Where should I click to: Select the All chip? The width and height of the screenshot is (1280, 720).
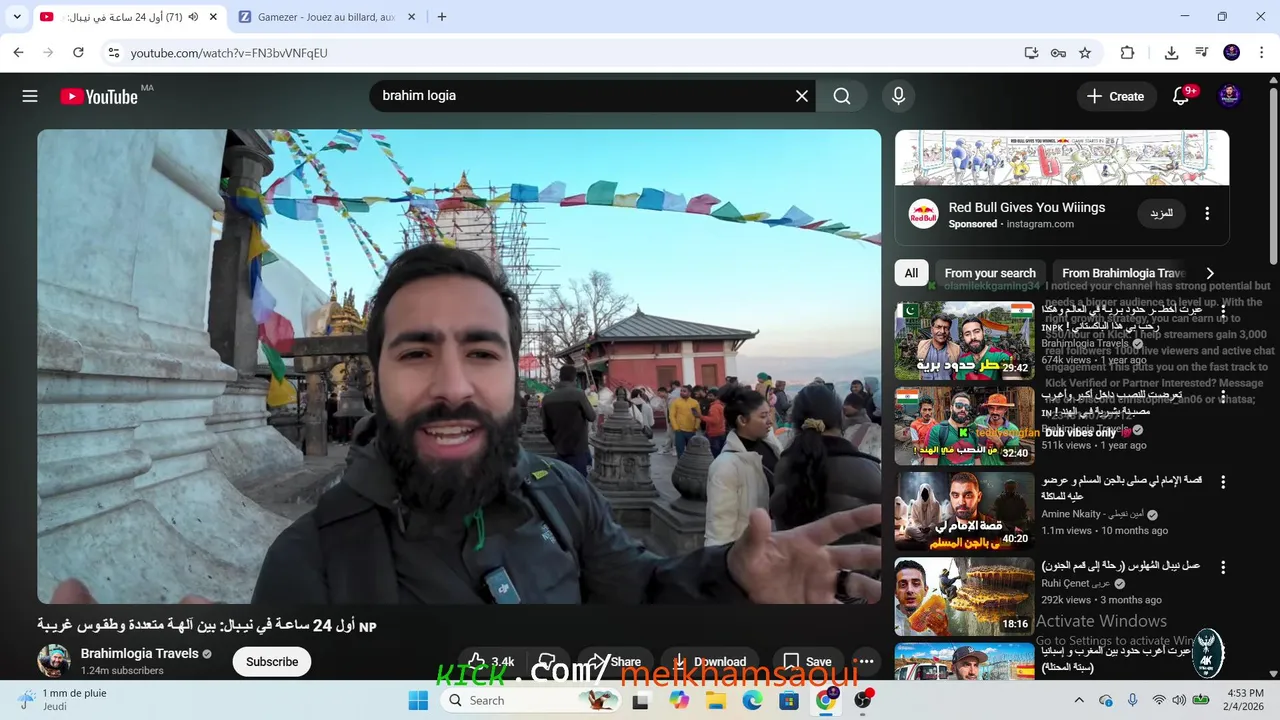pos(911,273)
